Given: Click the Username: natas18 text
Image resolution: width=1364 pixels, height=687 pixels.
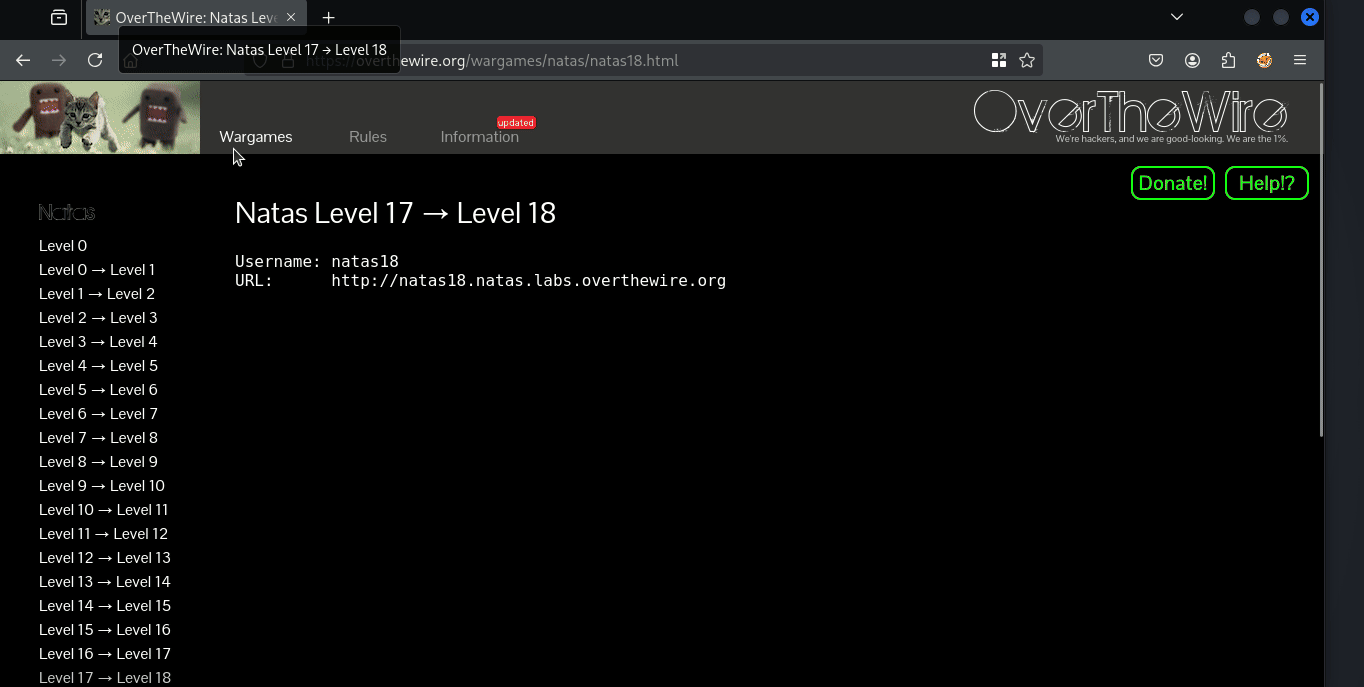Looking at the screenshot, I should pos(317,262).
